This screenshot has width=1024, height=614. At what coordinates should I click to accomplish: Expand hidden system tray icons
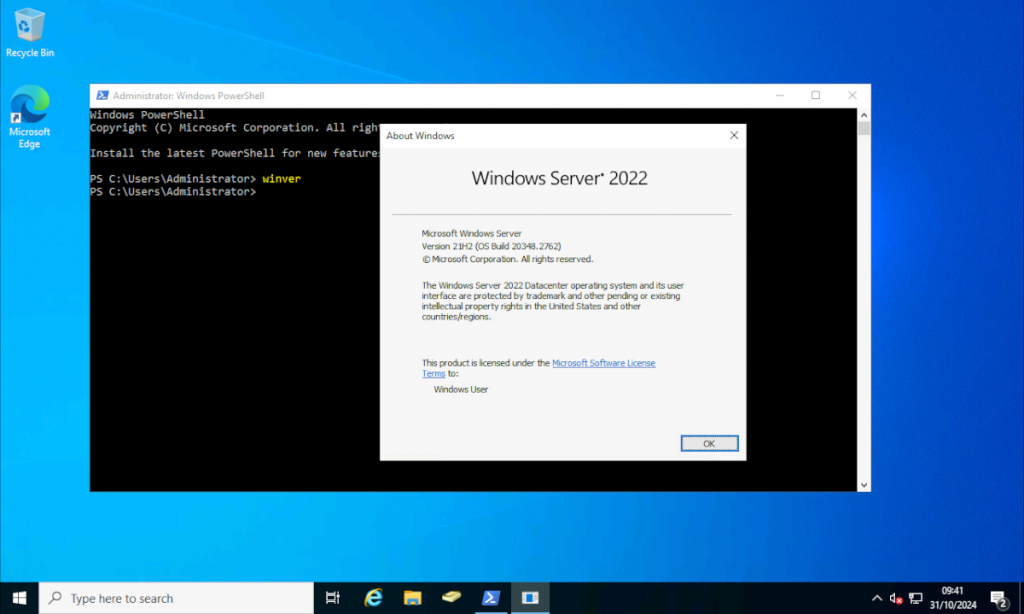[877, 597]
